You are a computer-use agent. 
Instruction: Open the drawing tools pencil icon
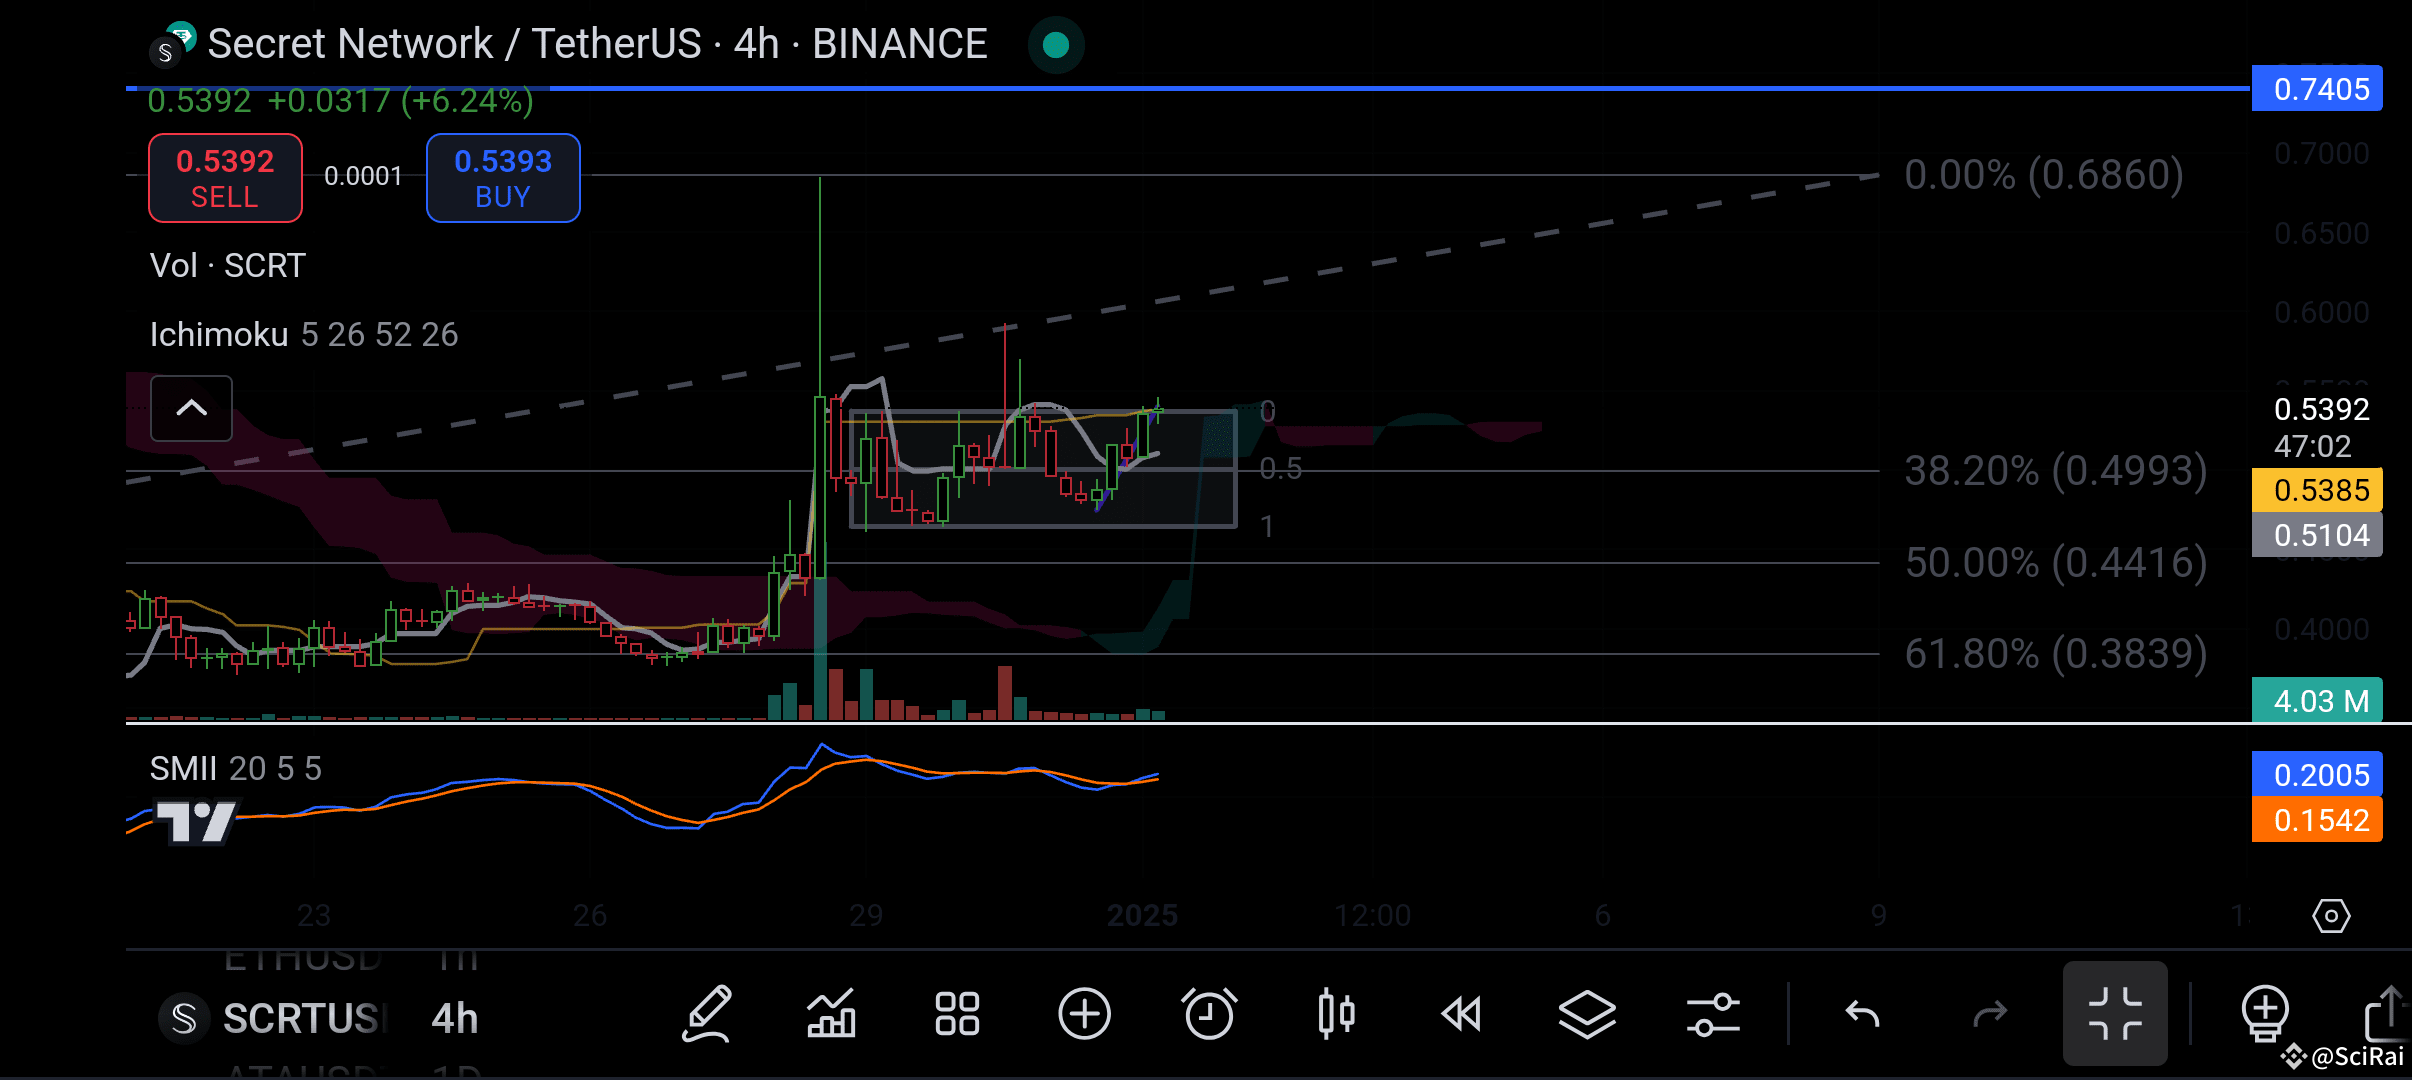[708, 1014]
